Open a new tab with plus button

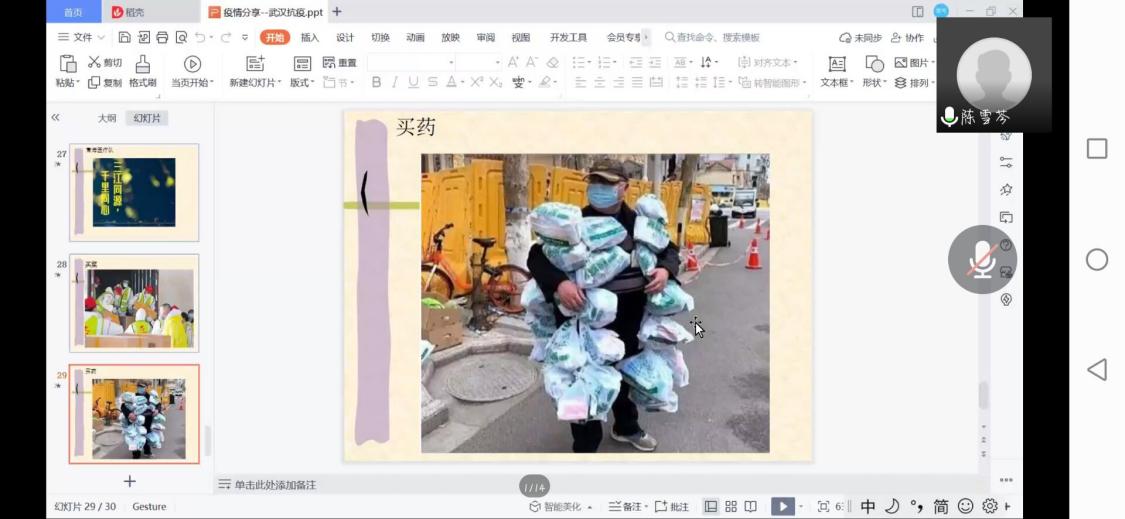point(337,11)
